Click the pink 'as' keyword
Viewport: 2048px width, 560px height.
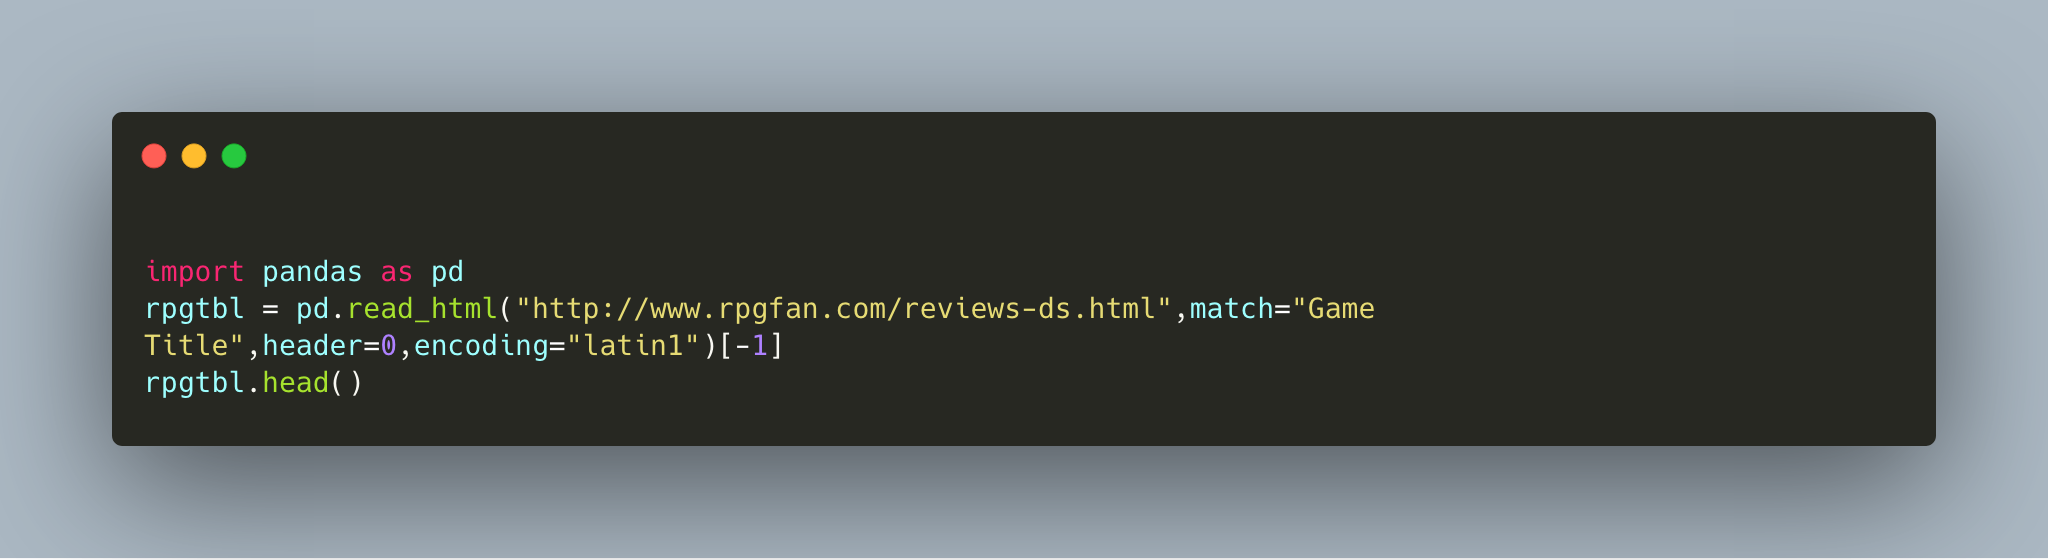pyautogui.click(x=396, y=272)
